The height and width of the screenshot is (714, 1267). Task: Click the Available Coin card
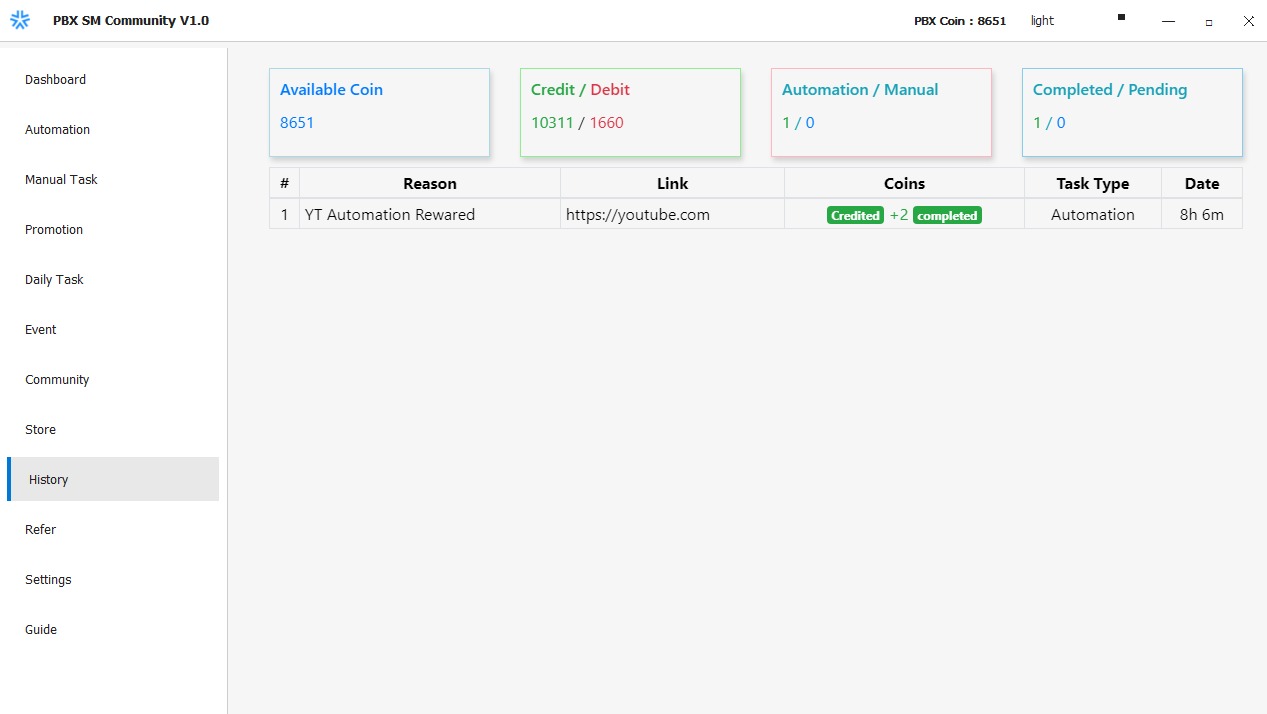[379, 112]
